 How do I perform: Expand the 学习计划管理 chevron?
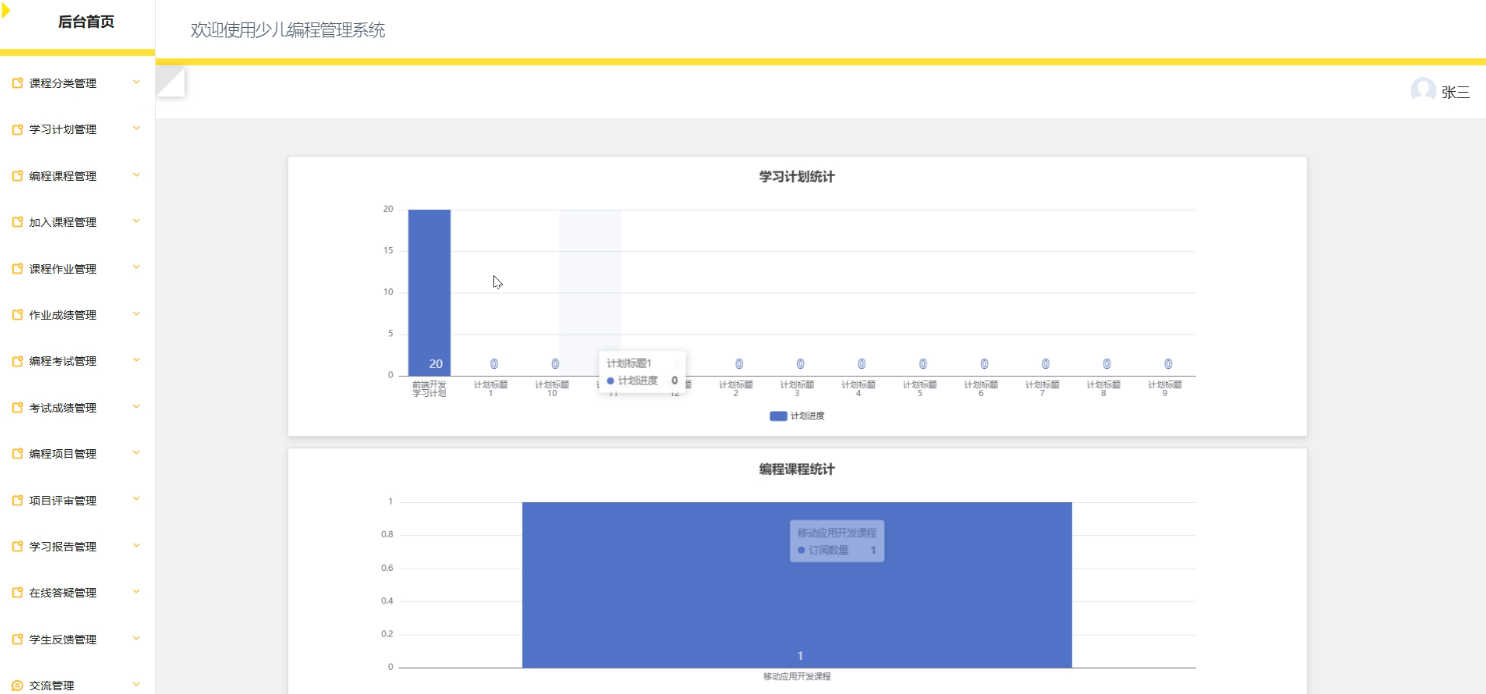[136, 128]
